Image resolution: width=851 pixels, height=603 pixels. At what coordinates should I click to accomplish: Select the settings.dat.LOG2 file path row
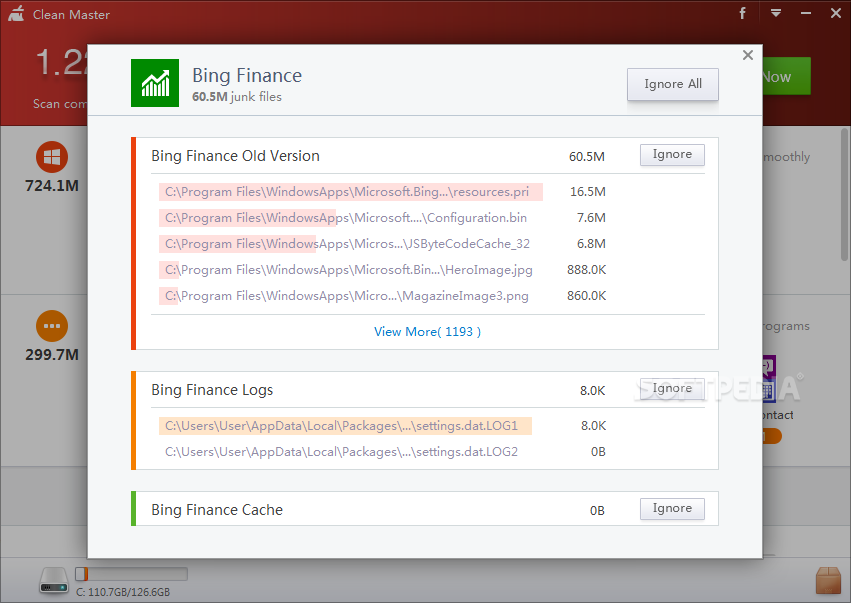click(x=341, y=452)
